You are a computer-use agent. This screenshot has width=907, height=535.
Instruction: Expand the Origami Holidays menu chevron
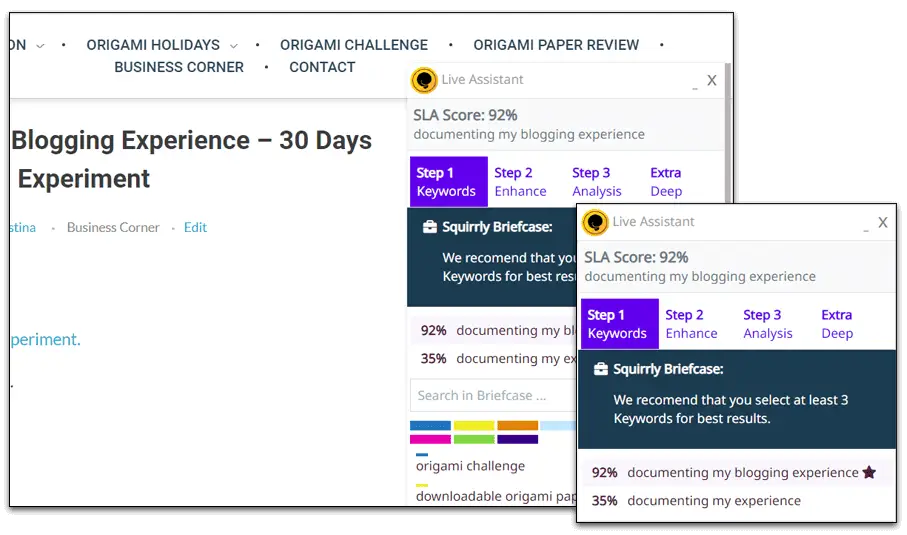(234, 46)
